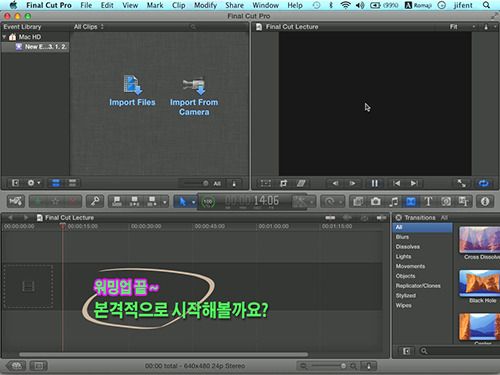Go to the next edit point

pyautogui.click(x=414, y=183)
